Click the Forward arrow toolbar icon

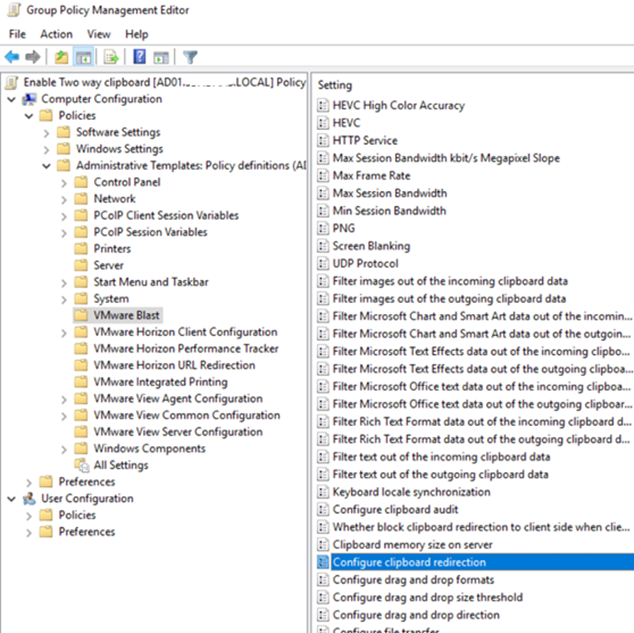coord(34,57)
